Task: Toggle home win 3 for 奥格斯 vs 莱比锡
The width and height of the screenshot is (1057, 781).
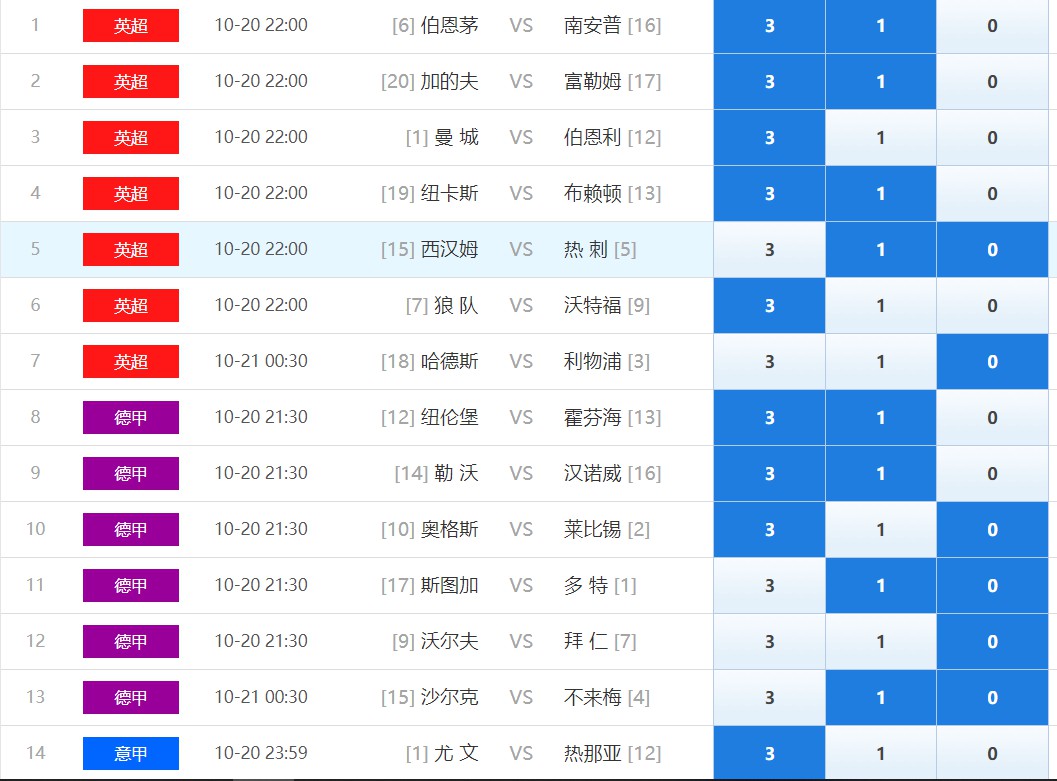Action: pyautogui.click(x=769, y=529)
